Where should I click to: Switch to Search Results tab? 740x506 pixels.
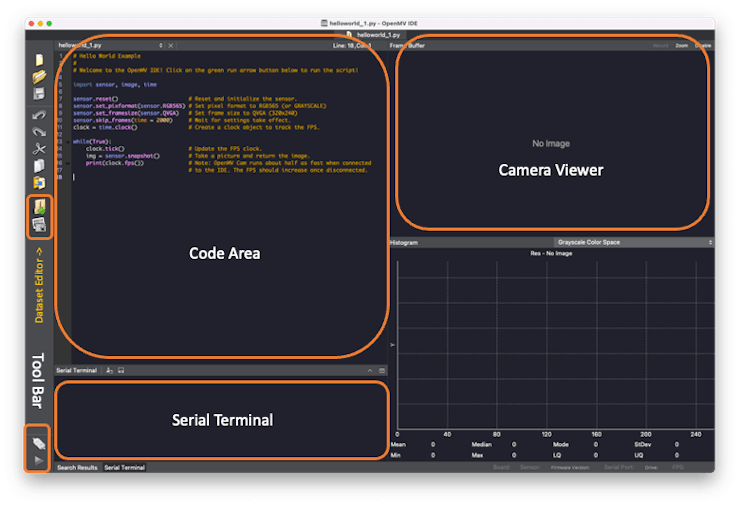[x=77, y=467]
